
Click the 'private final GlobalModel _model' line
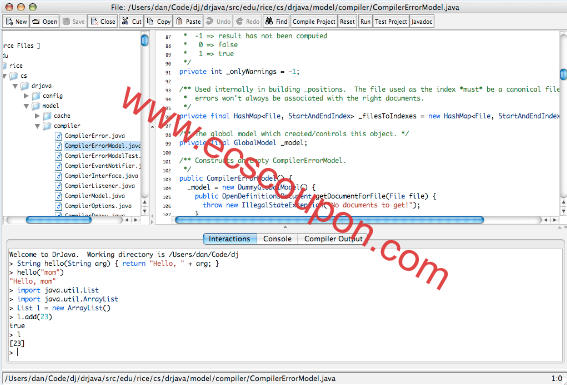point(243,143)
